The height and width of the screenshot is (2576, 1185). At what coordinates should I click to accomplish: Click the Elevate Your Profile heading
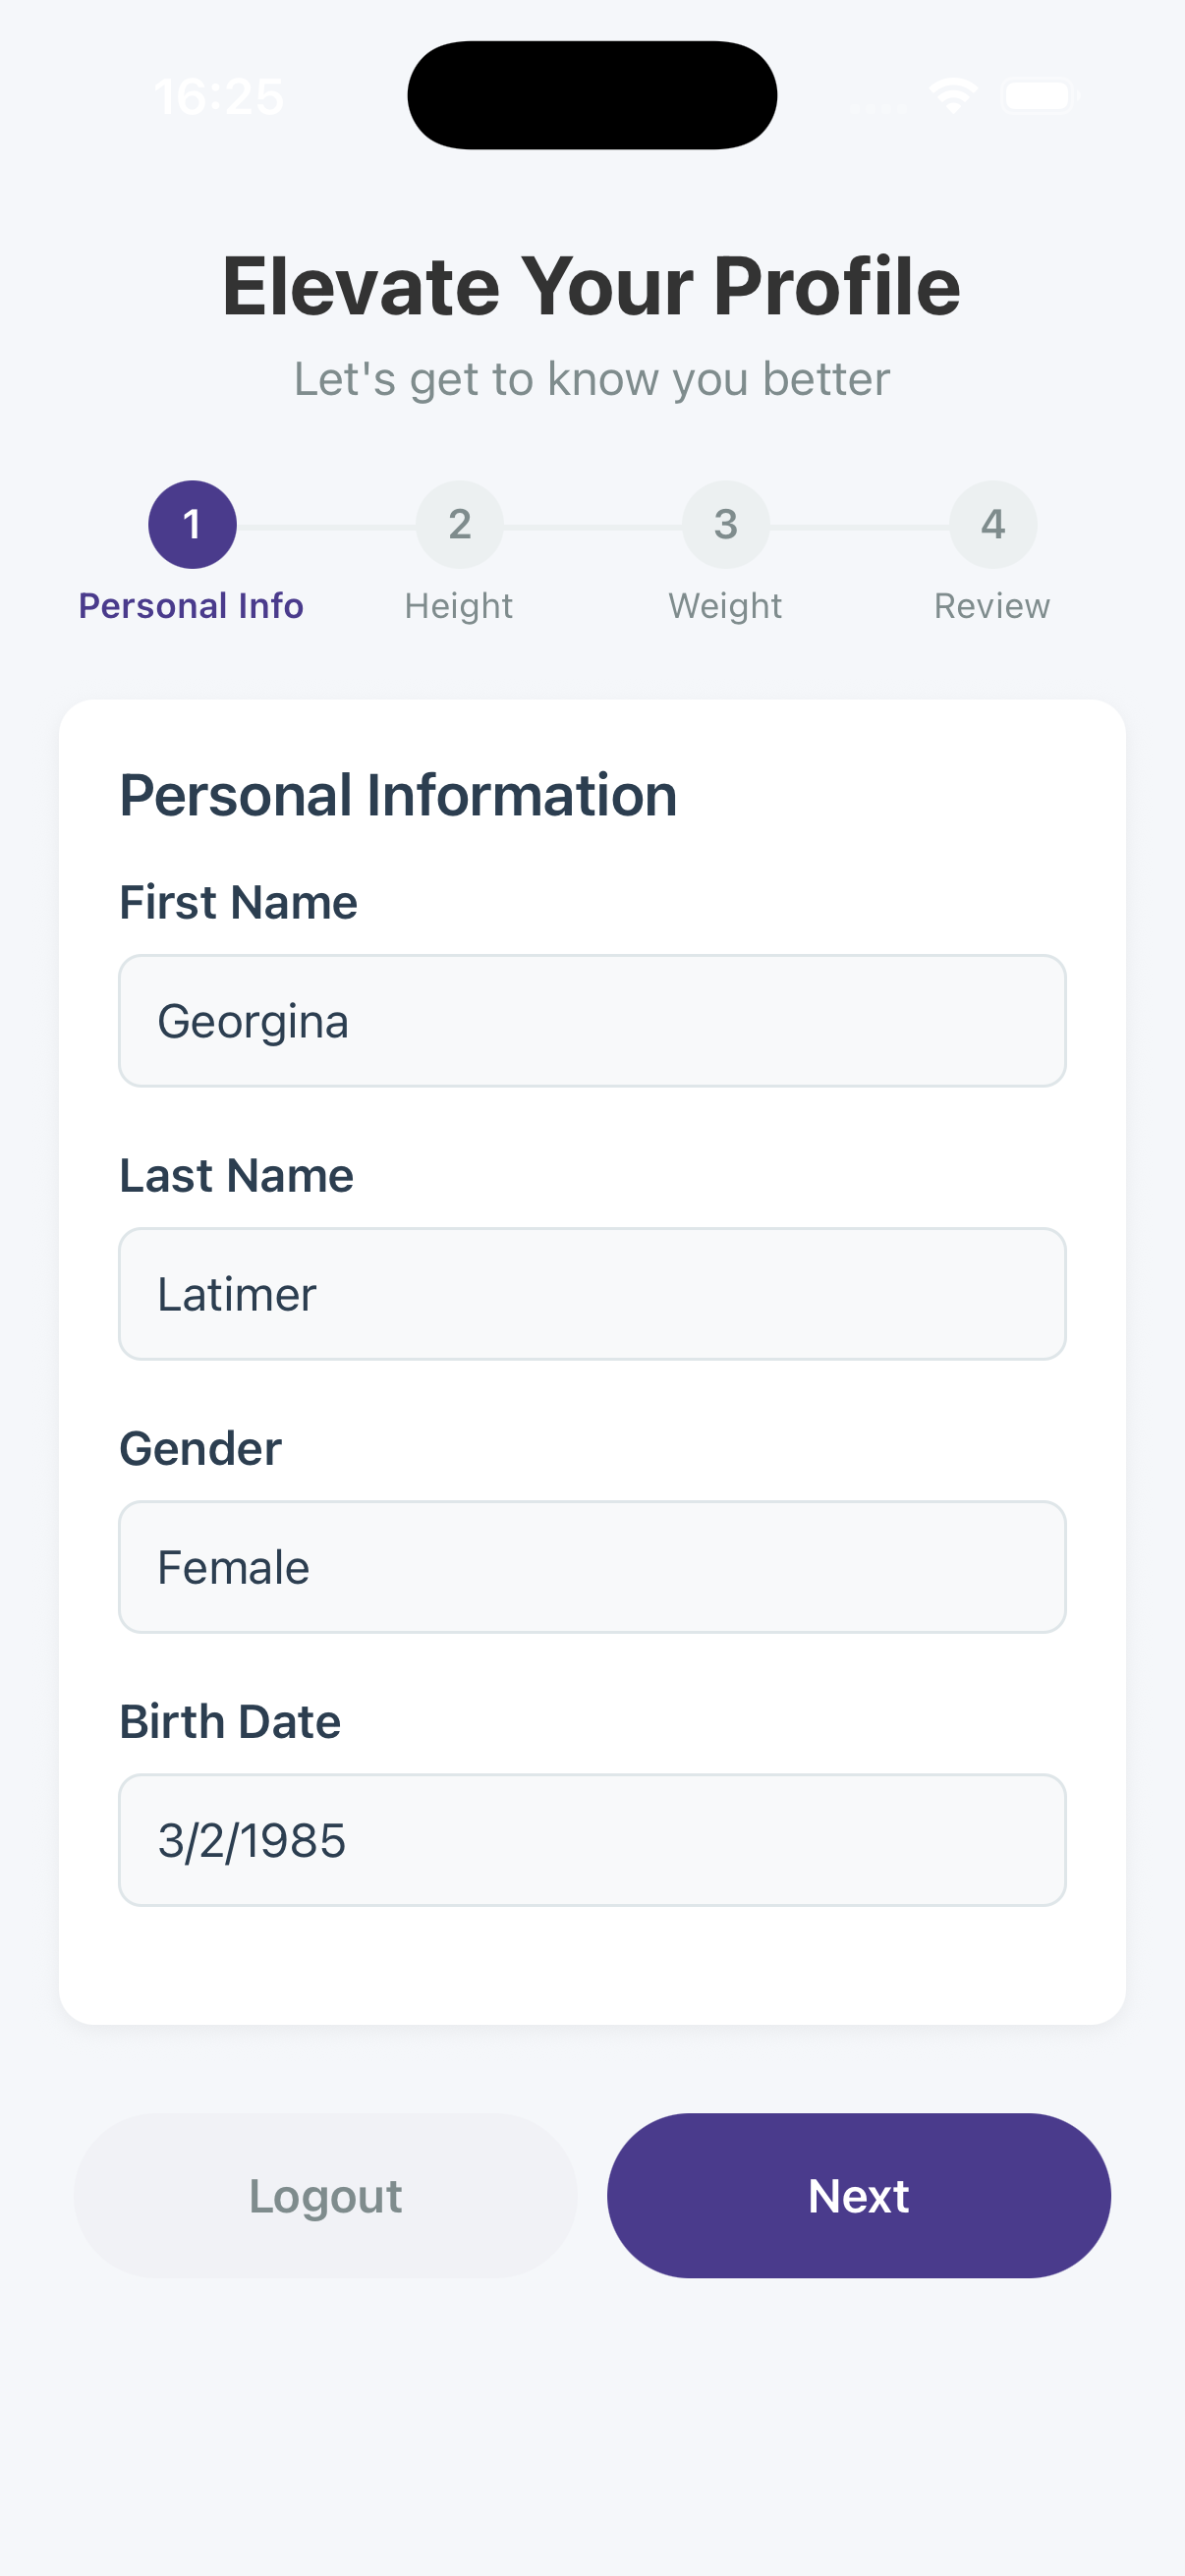[592, 285]
